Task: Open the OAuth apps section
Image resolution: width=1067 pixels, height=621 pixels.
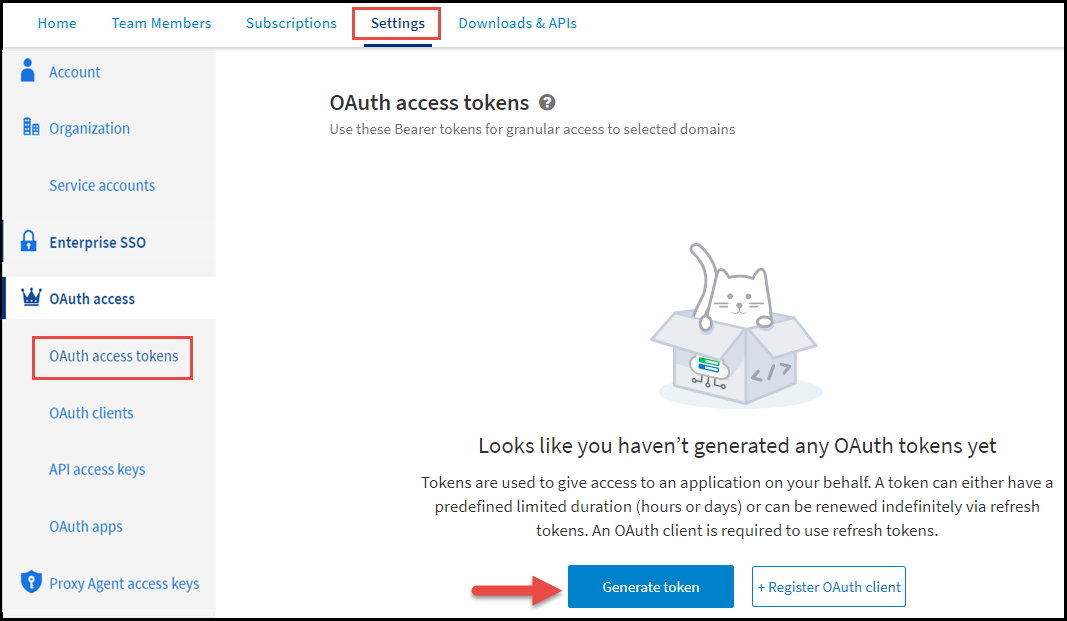Action: [x=86, y=525]
